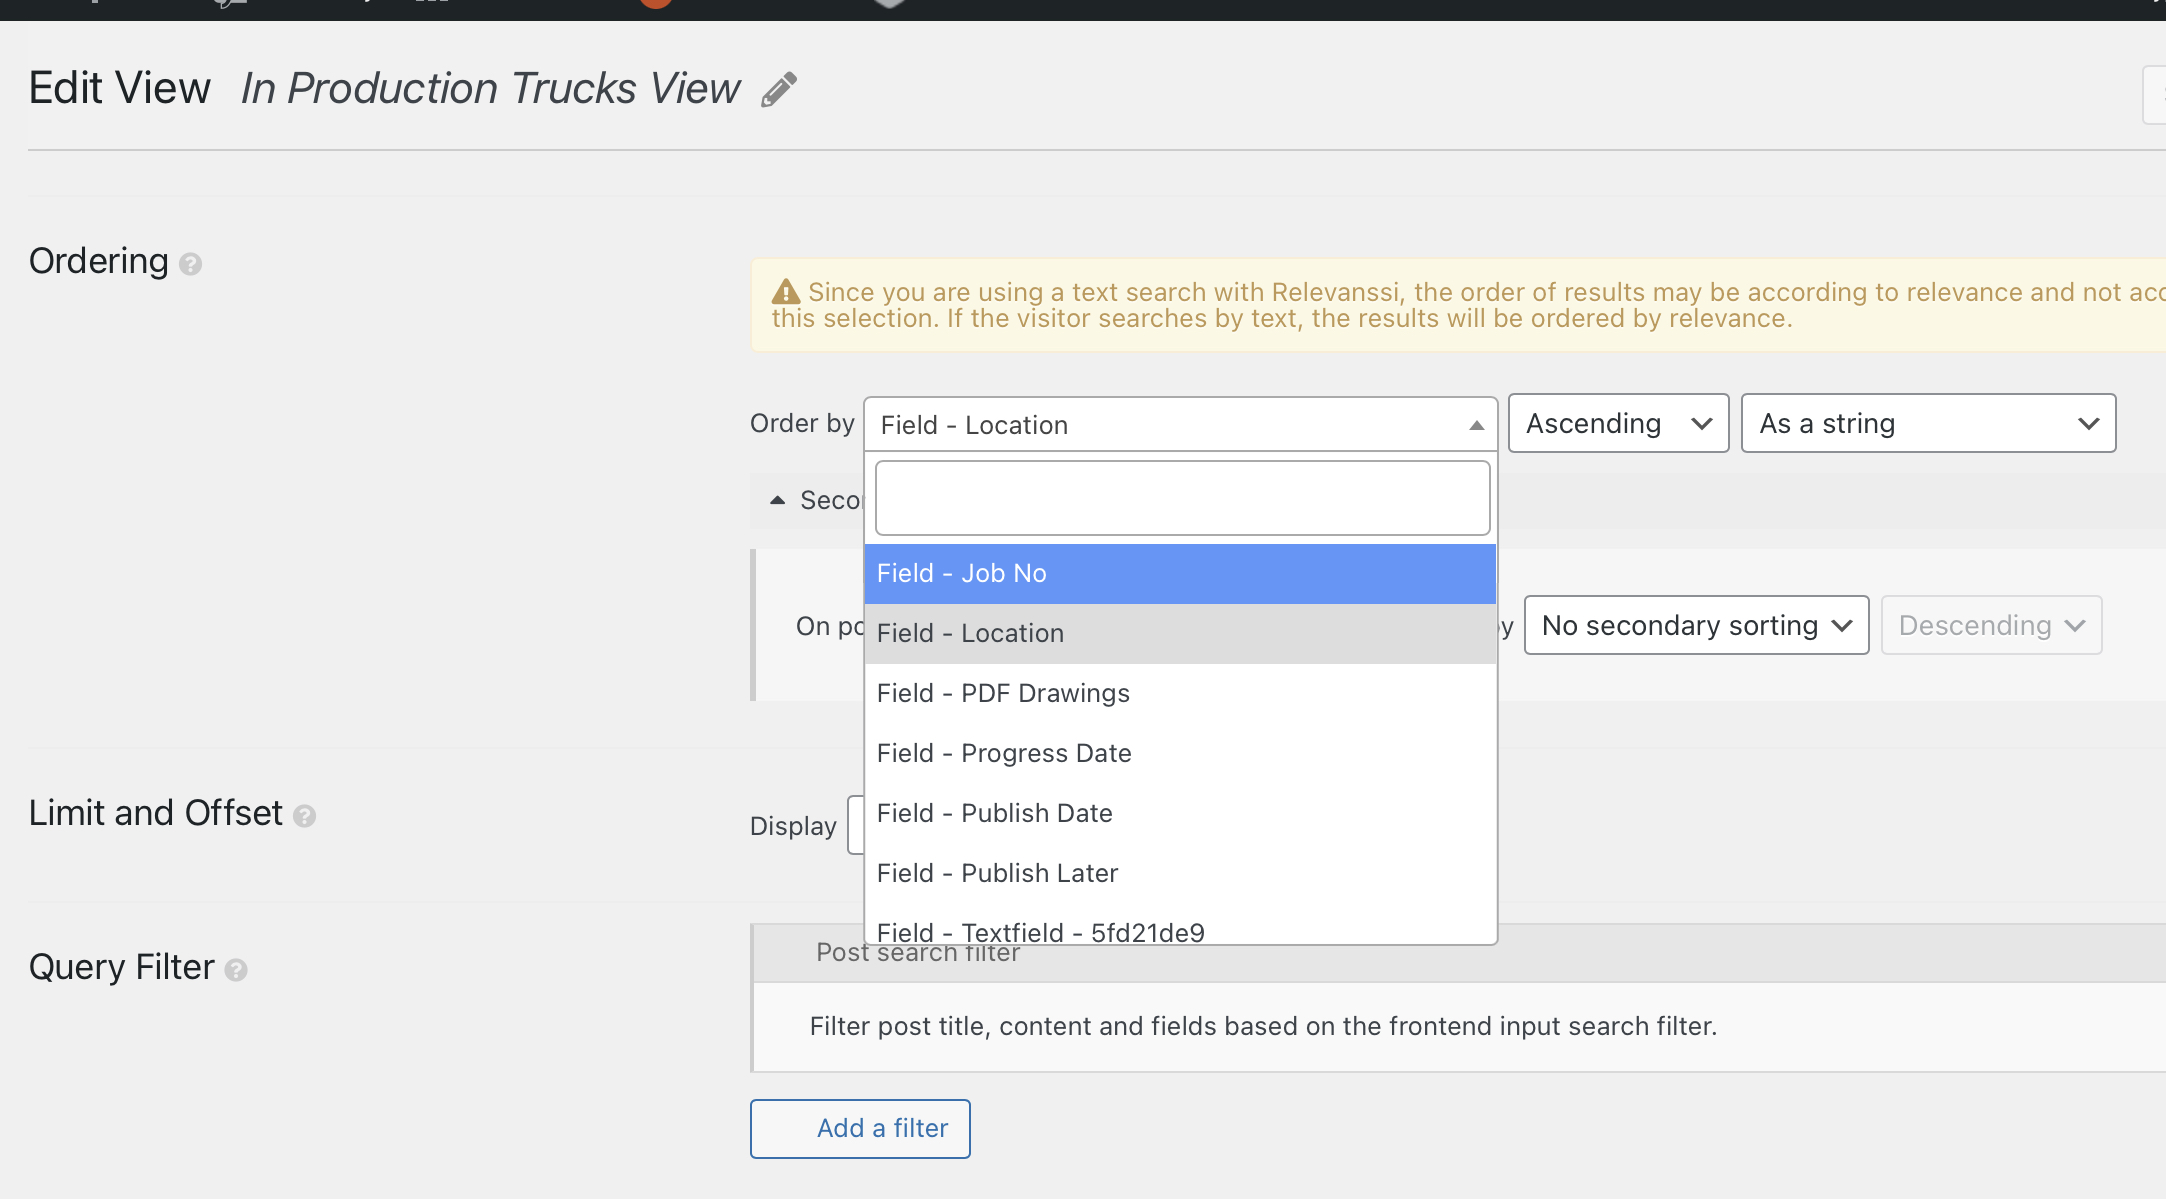Collapse the Secondary sorting section triangle
Image resolution: width=2166 pixels, height=1199 pixels.
(x=777, y=500)
